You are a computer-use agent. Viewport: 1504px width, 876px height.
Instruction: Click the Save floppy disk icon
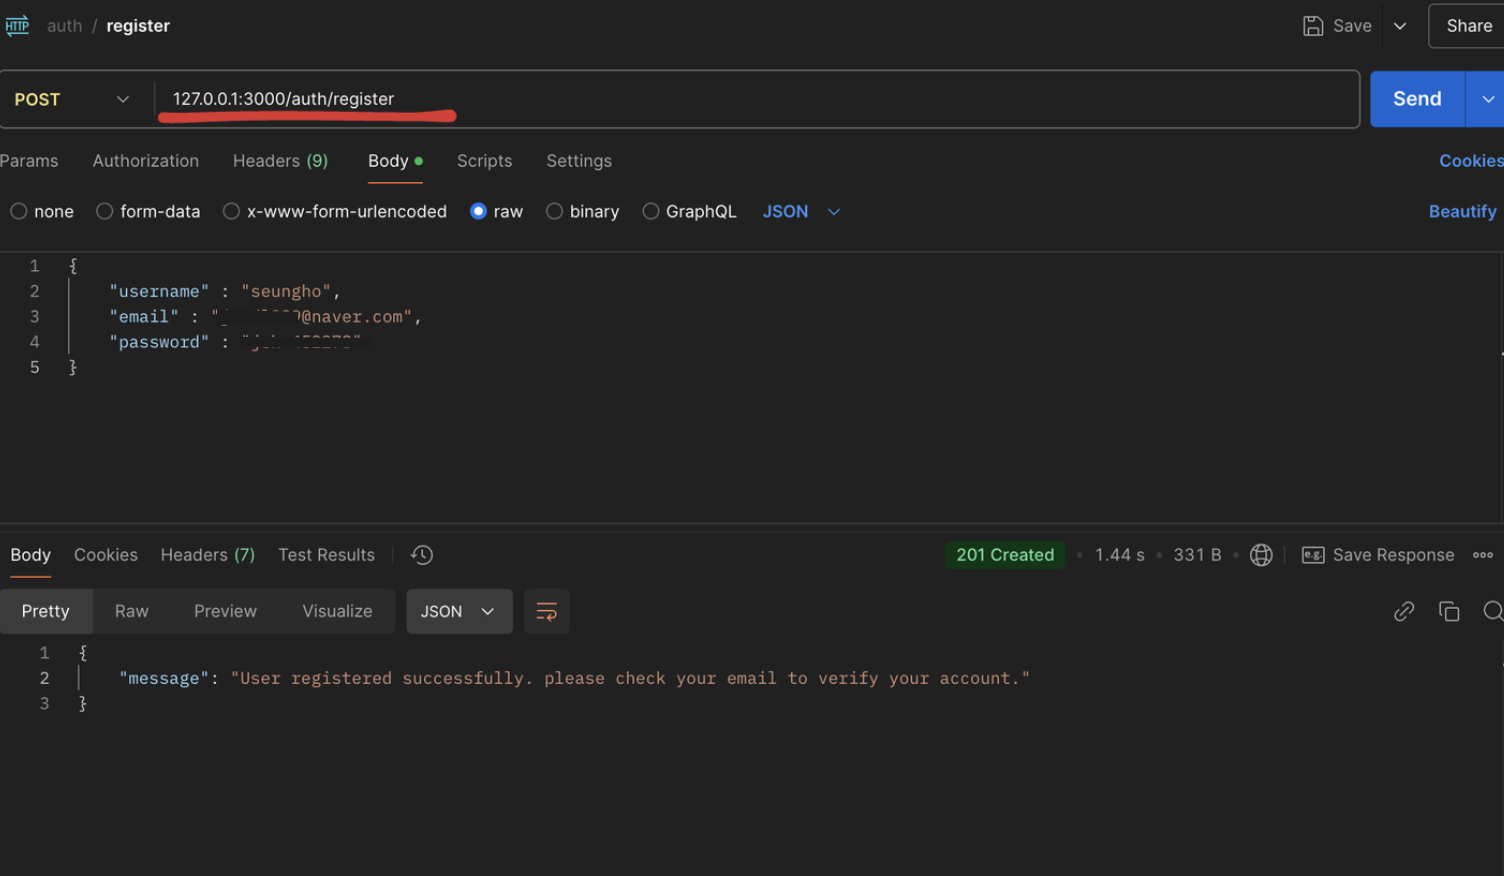pyautogui.click(x=1313, y=26)
